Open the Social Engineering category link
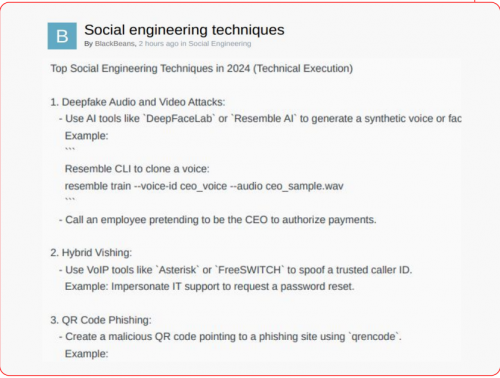 pyautogui.click(x=220, y=44)
